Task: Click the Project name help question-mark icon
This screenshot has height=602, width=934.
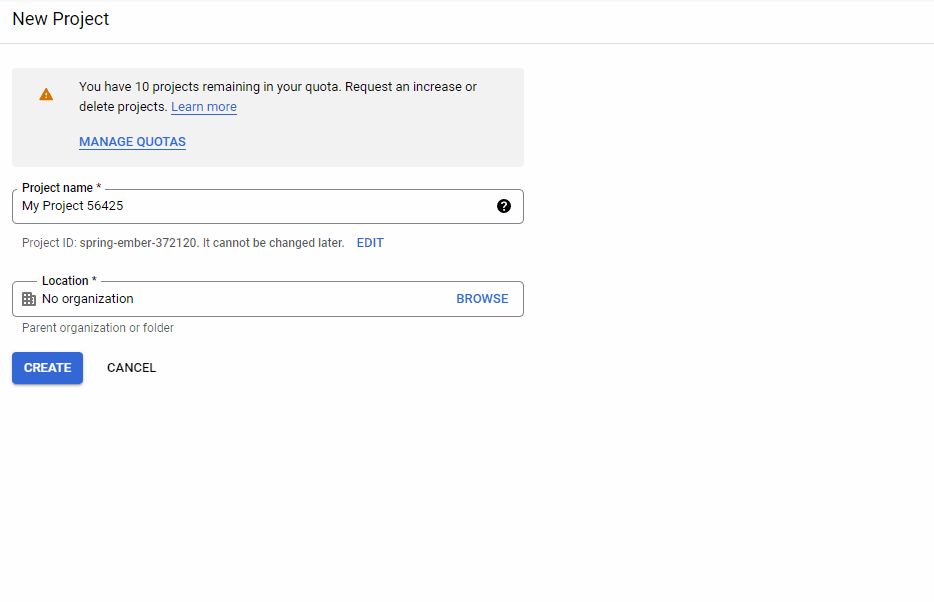Action: coord(504,206)
